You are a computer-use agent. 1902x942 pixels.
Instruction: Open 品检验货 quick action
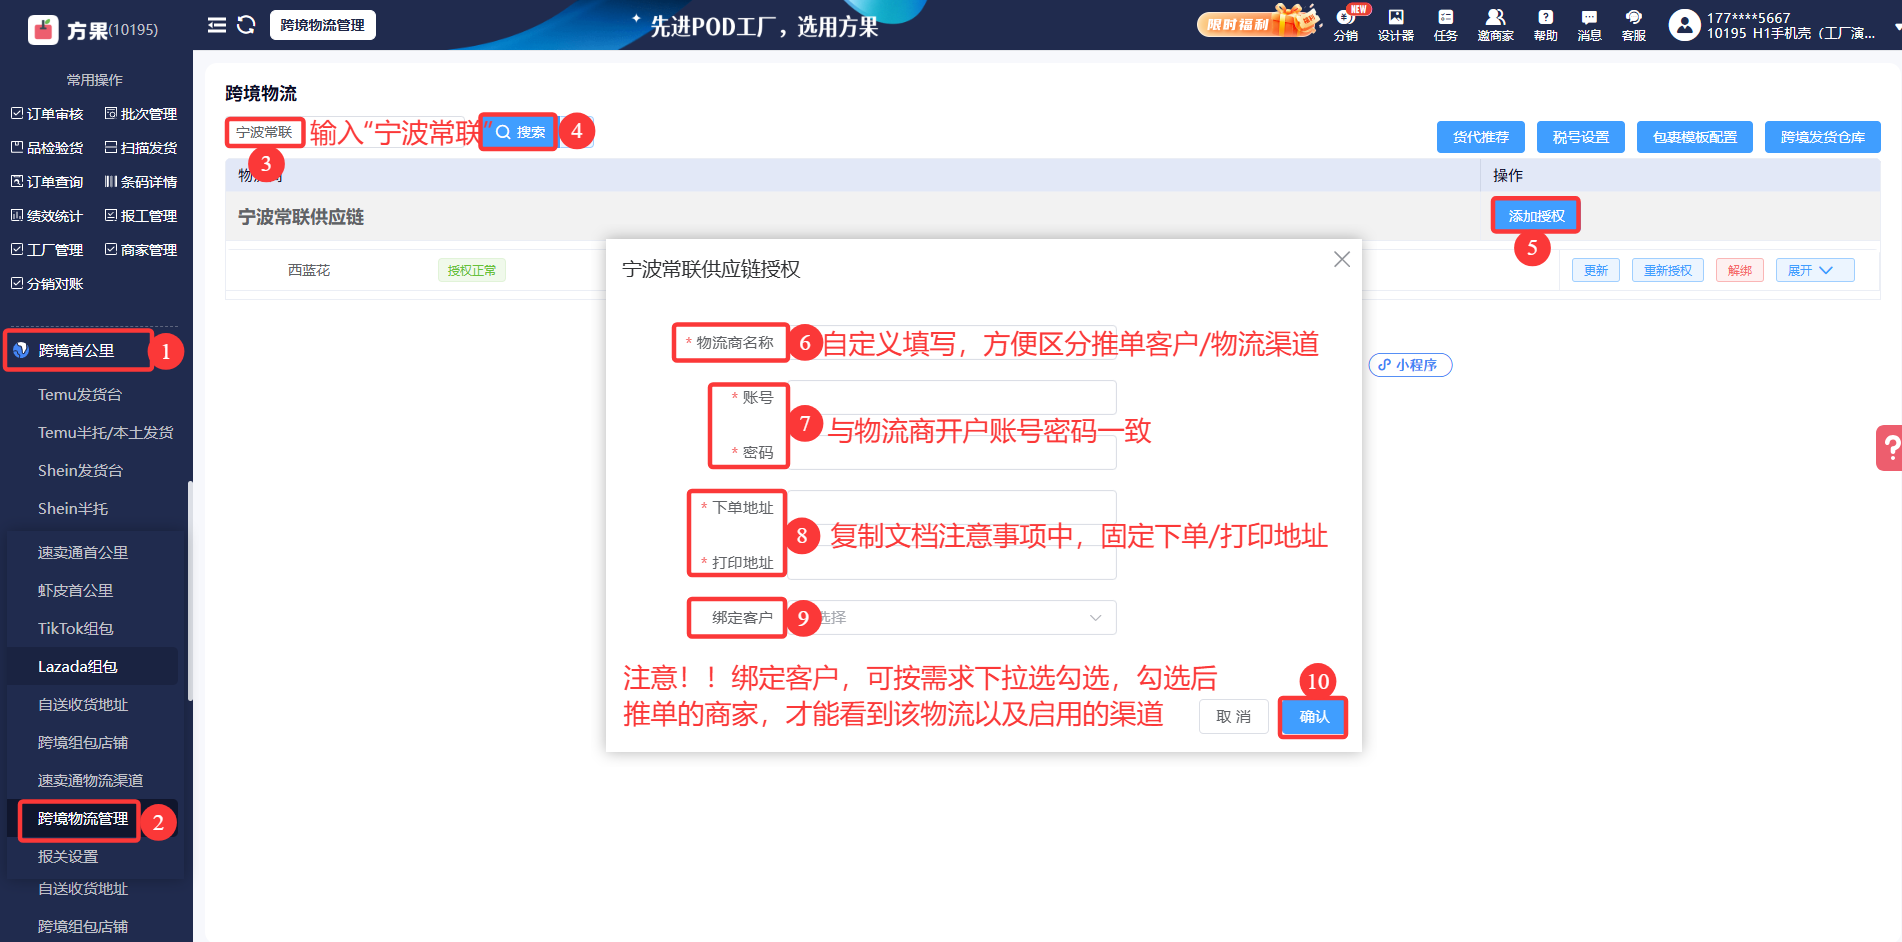point(47,148)
